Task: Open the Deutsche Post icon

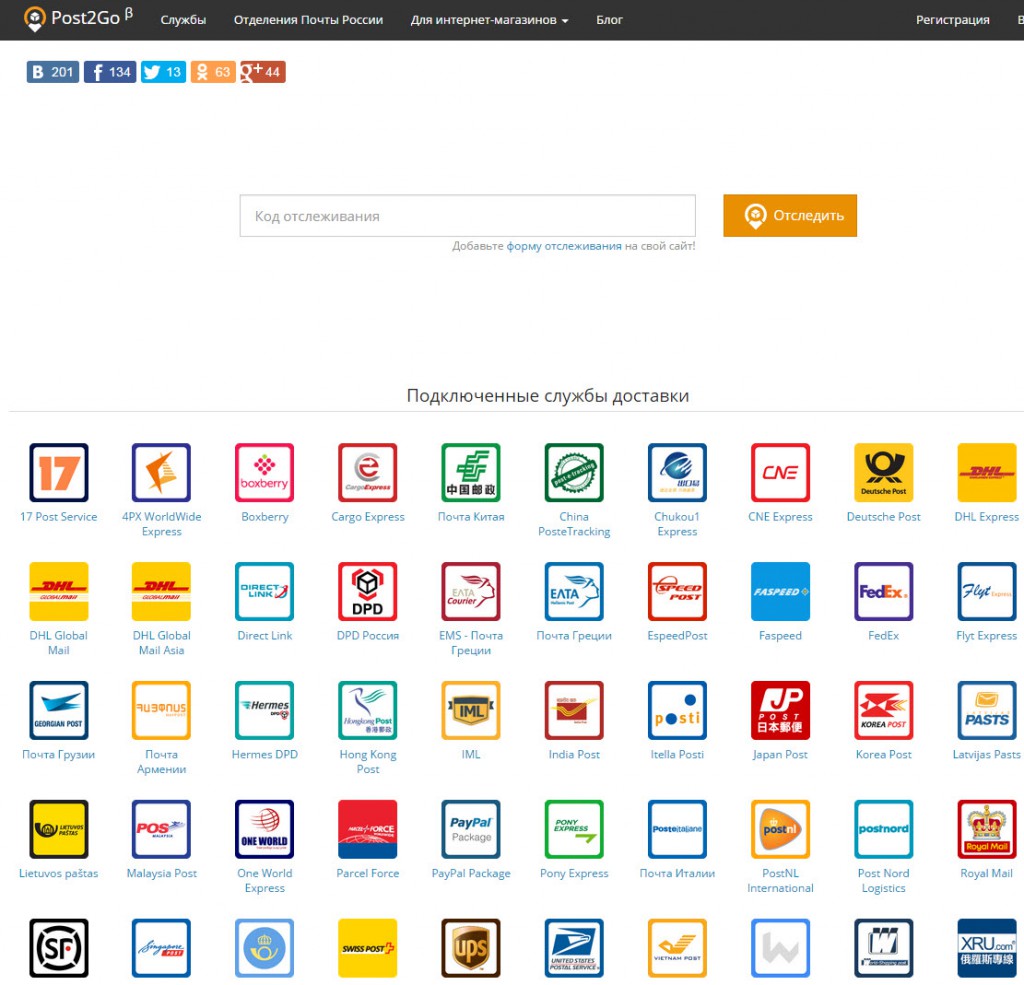Action: click(883, 473)
